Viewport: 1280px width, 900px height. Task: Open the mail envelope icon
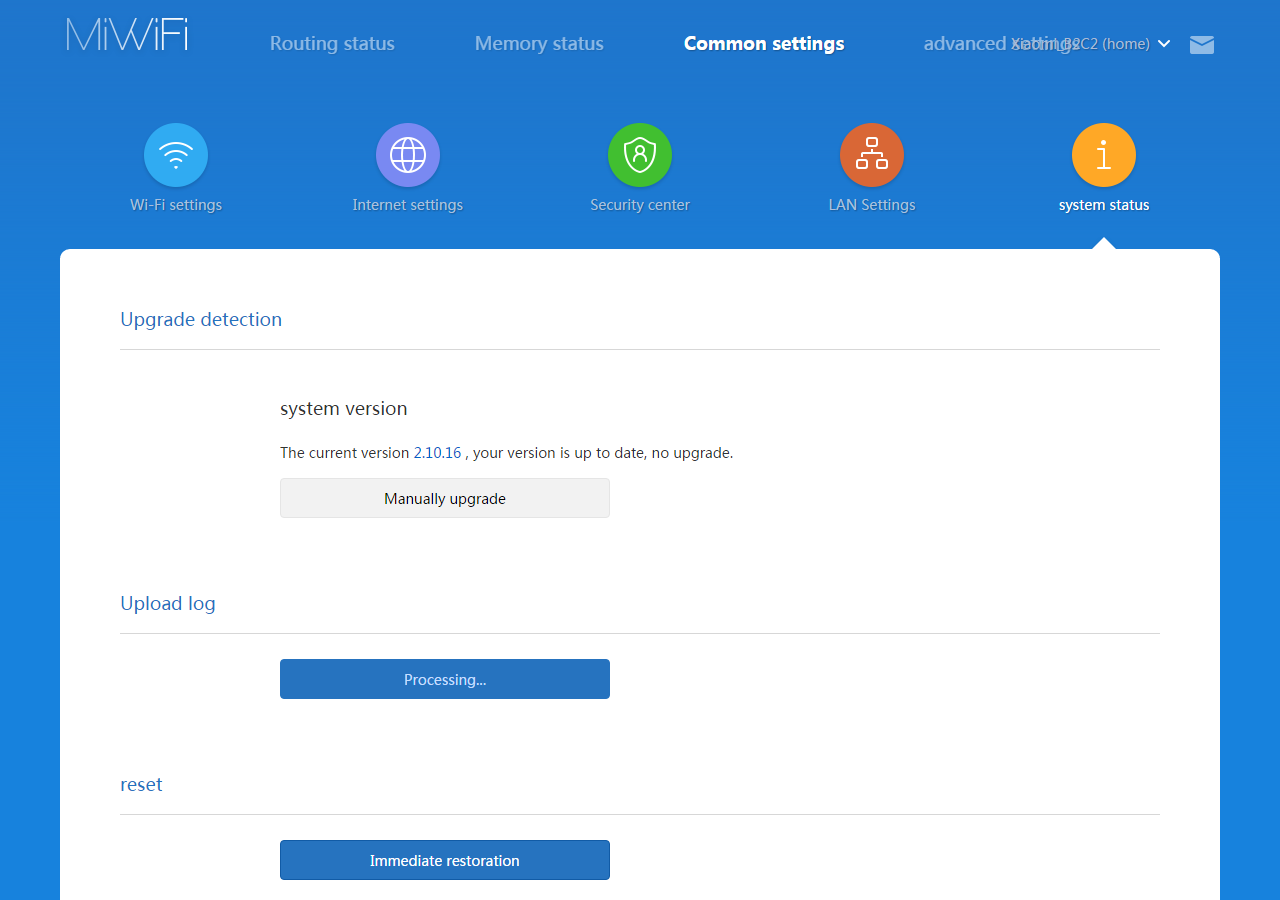[1202, 44]
